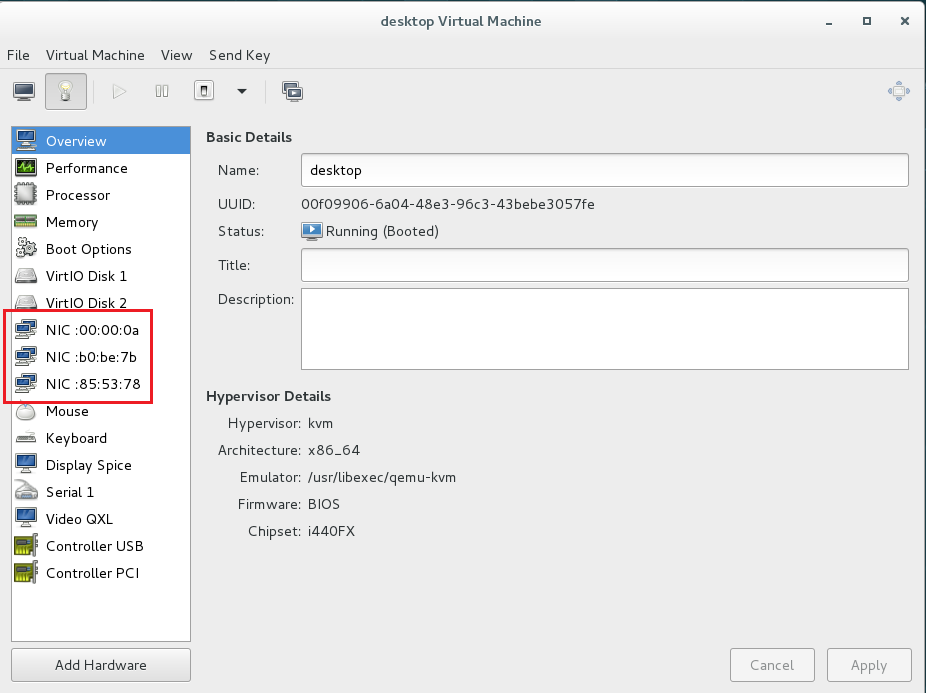This screenshot has height=693, width=926.
Task: Open the shutdown options dropdown arrow
Action: [242, 92]
